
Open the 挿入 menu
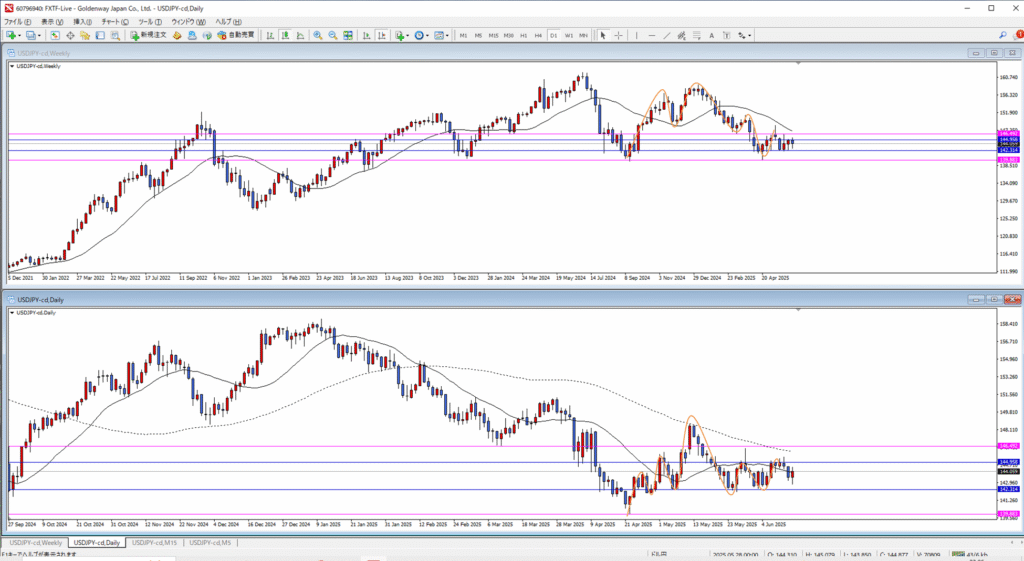(x=82, y=22)
